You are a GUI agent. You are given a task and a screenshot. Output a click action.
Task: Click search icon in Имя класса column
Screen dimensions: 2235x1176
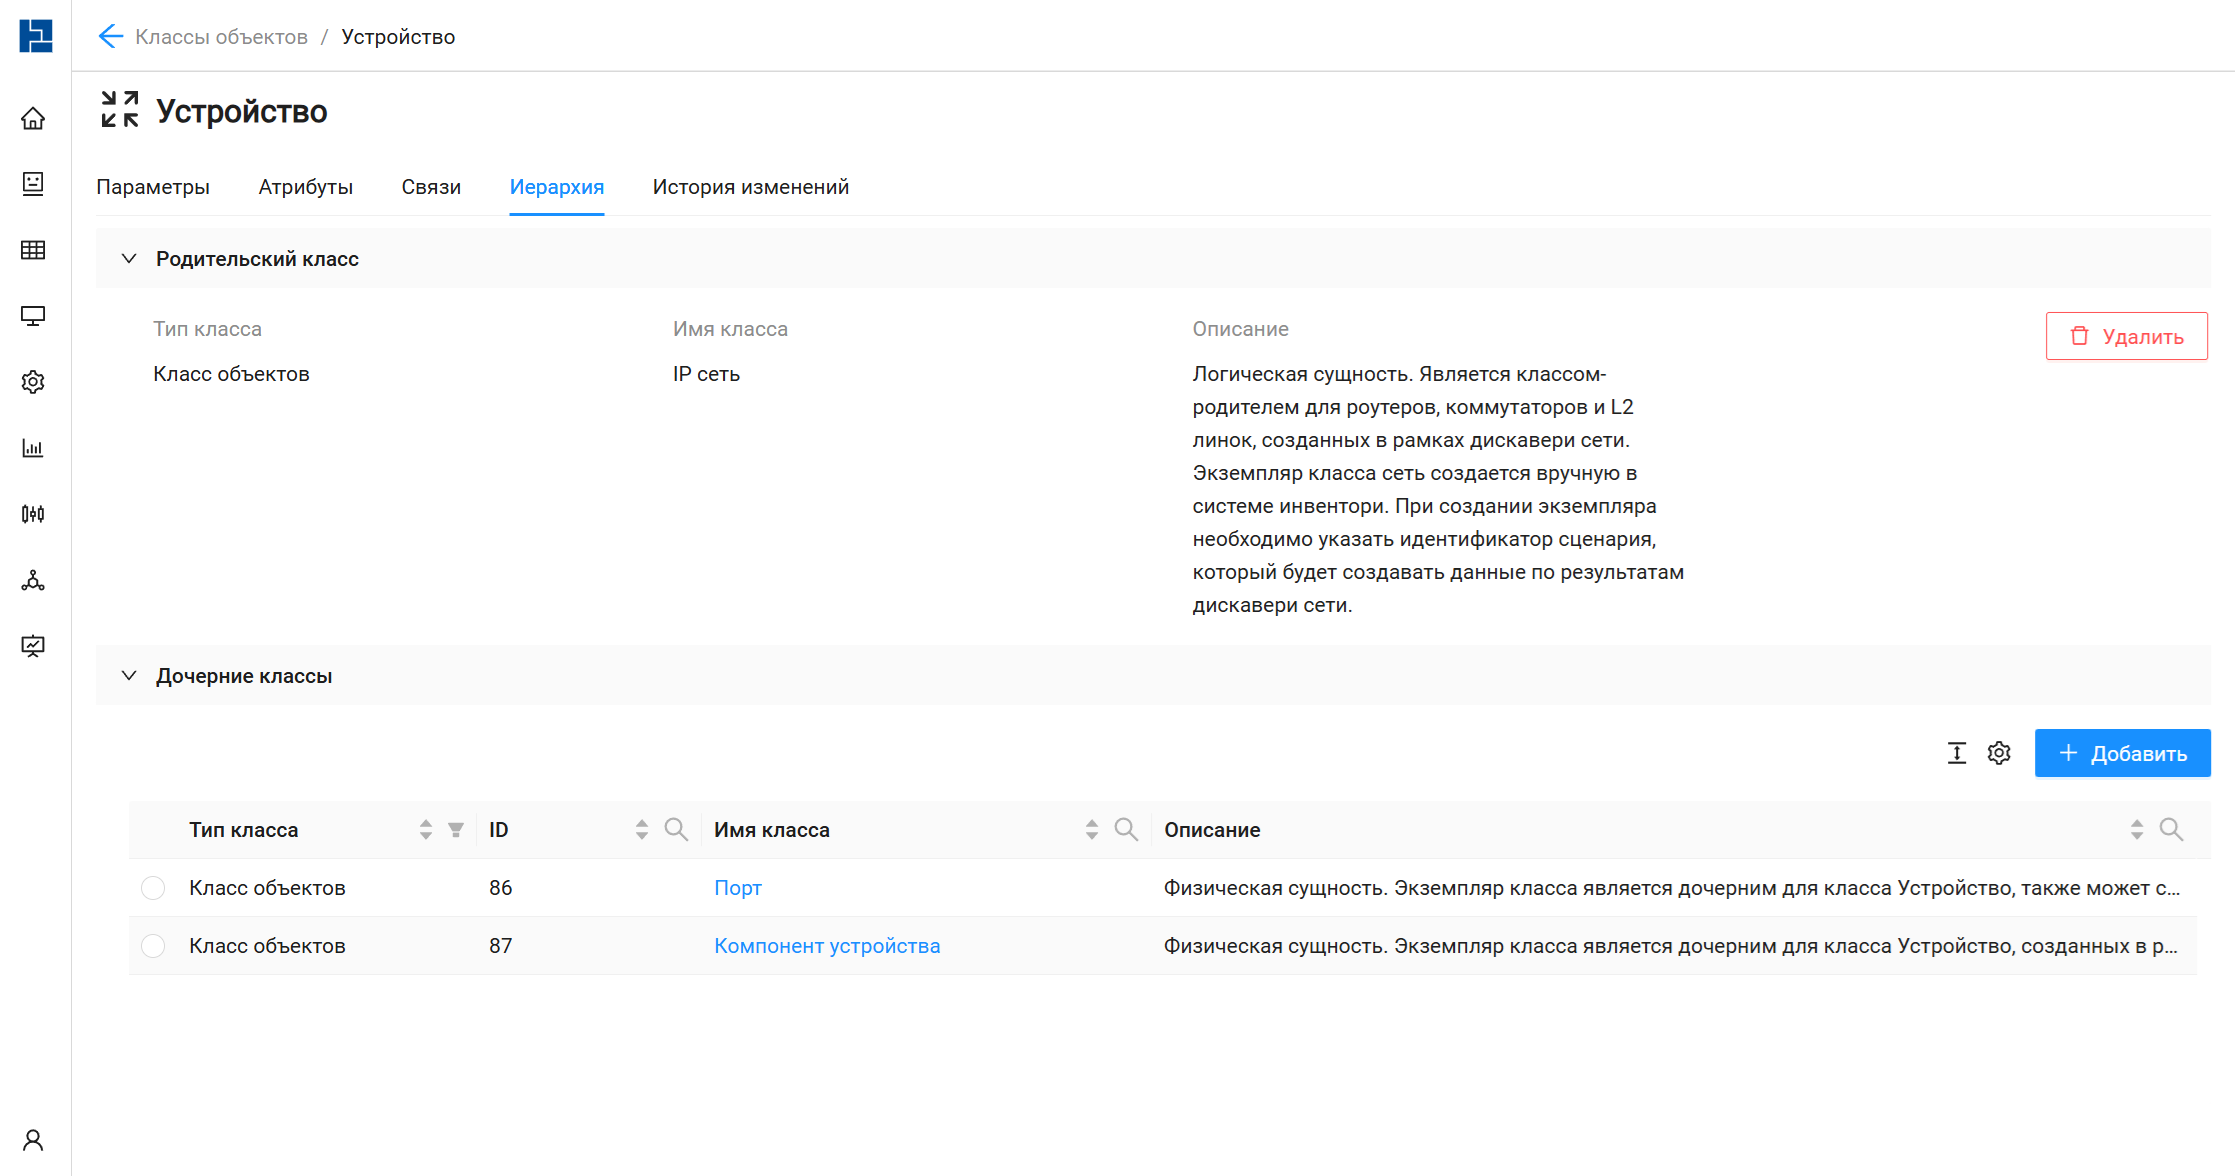[x=1126, y=829]
